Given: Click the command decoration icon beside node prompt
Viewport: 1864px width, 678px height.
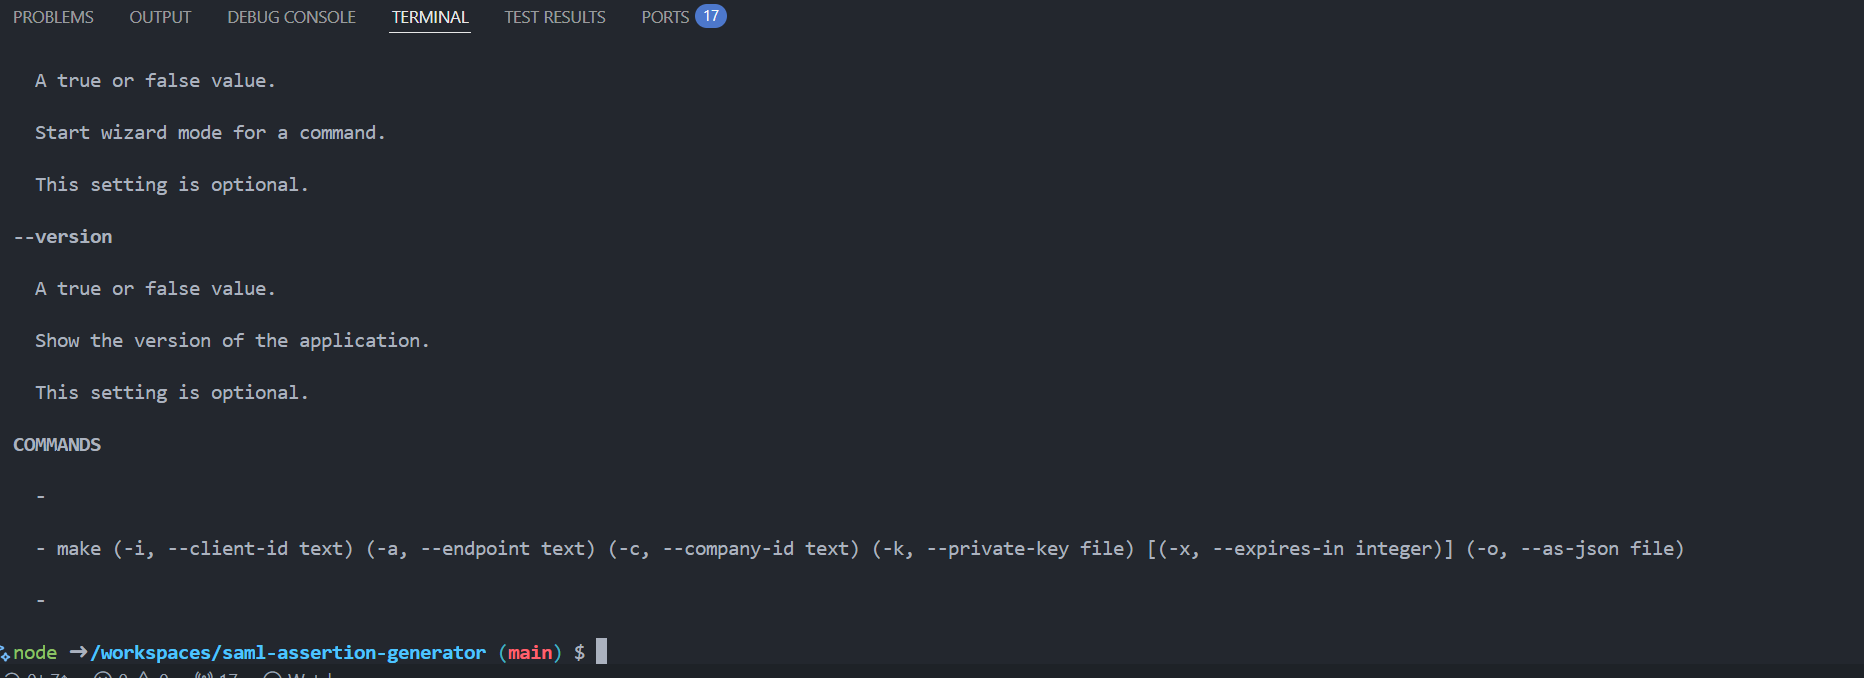Looking at the screenshot, I should coord(5,654).
